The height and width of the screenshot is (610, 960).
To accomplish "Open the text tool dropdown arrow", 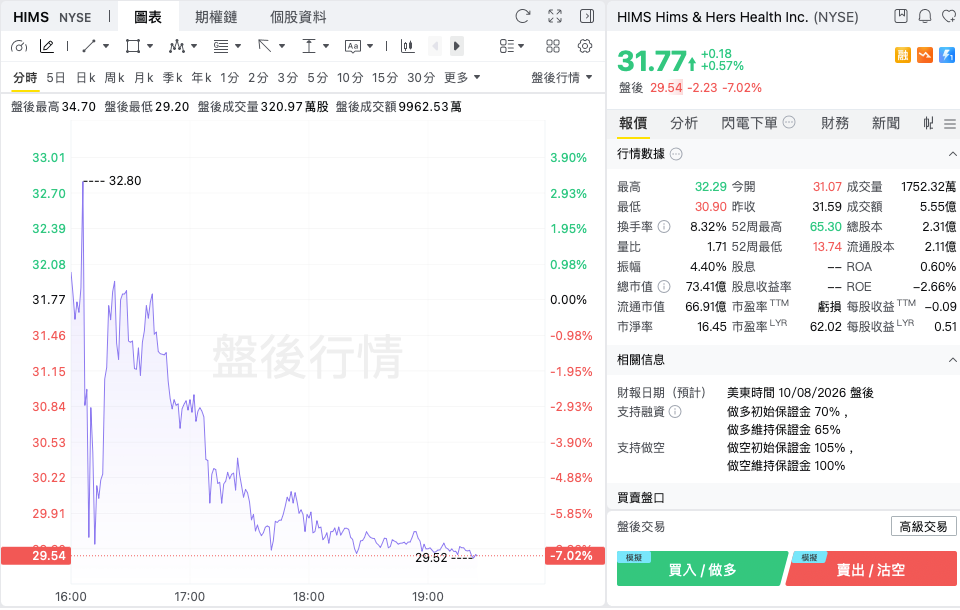I will (370, 46).
